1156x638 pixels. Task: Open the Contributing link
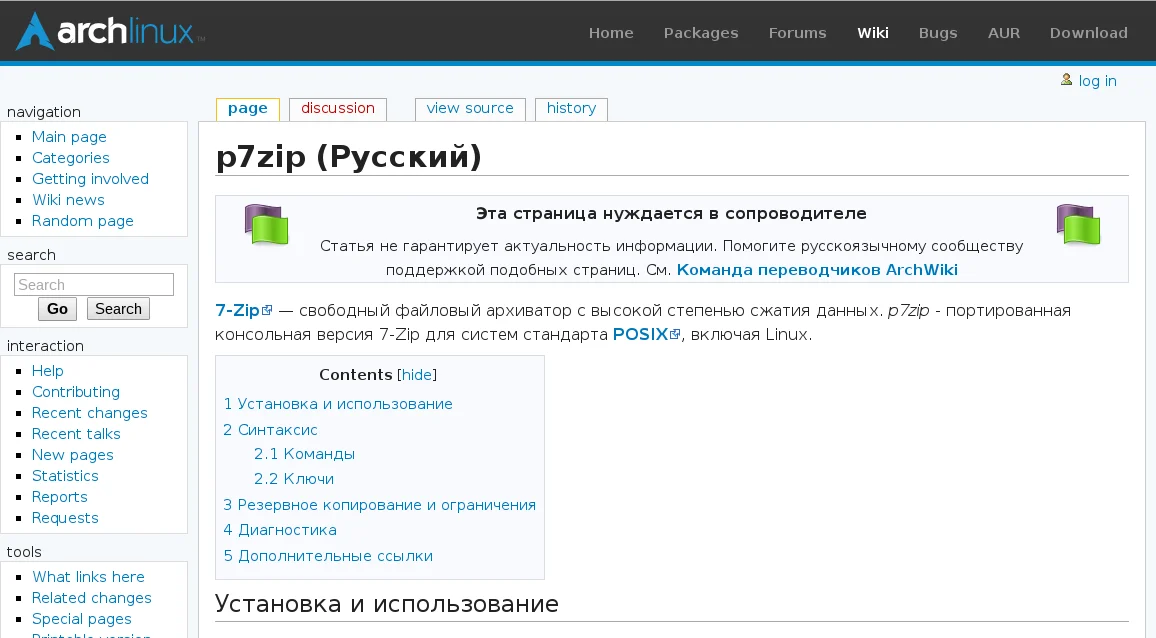[76, 392]
